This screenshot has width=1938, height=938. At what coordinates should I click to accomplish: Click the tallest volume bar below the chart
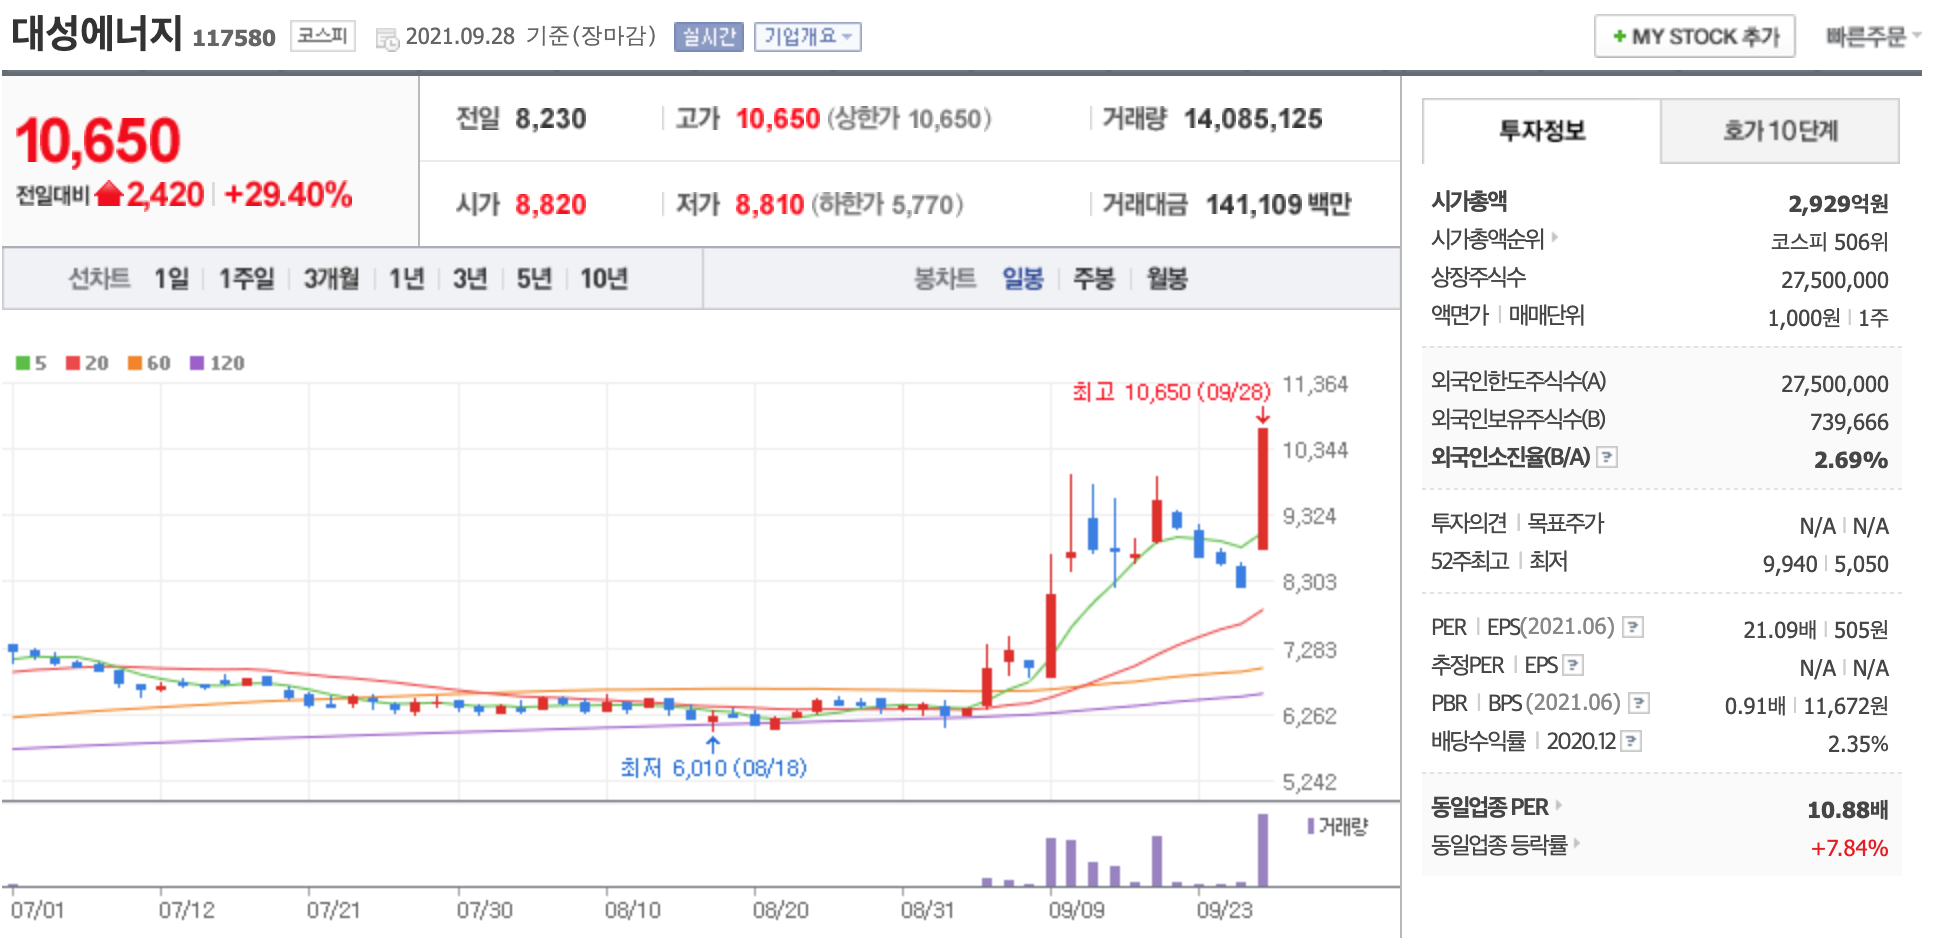coord(1263,850)
